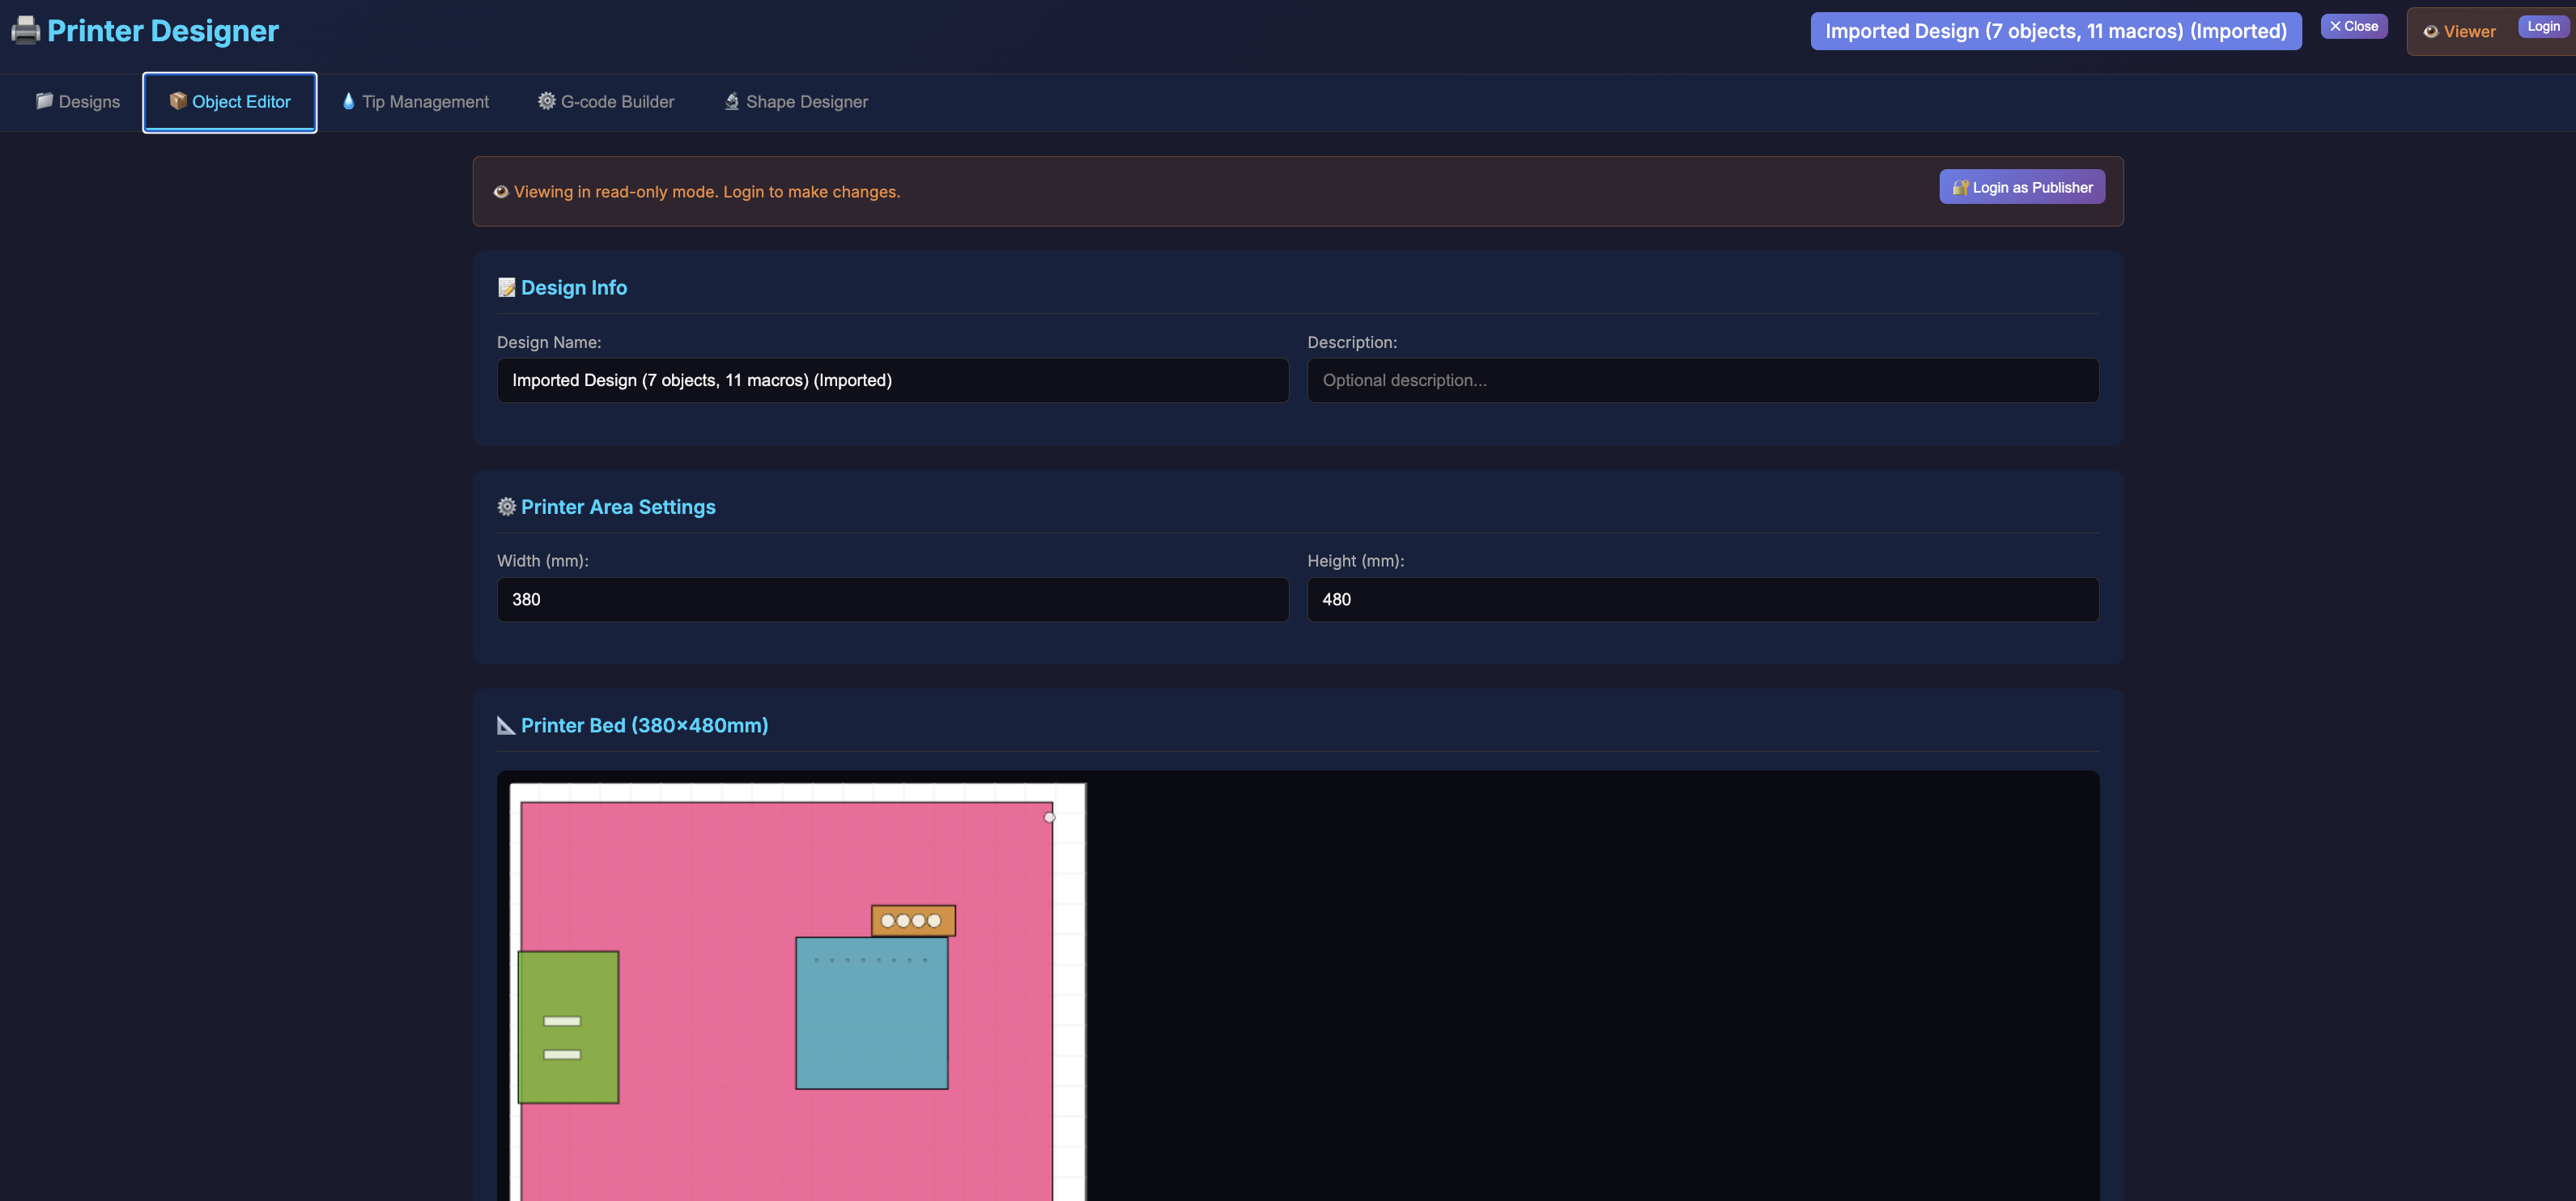Click the eye icon on the Viewer badge
This screenshot has width=2576, height=1201.
tap(2432, 31)
